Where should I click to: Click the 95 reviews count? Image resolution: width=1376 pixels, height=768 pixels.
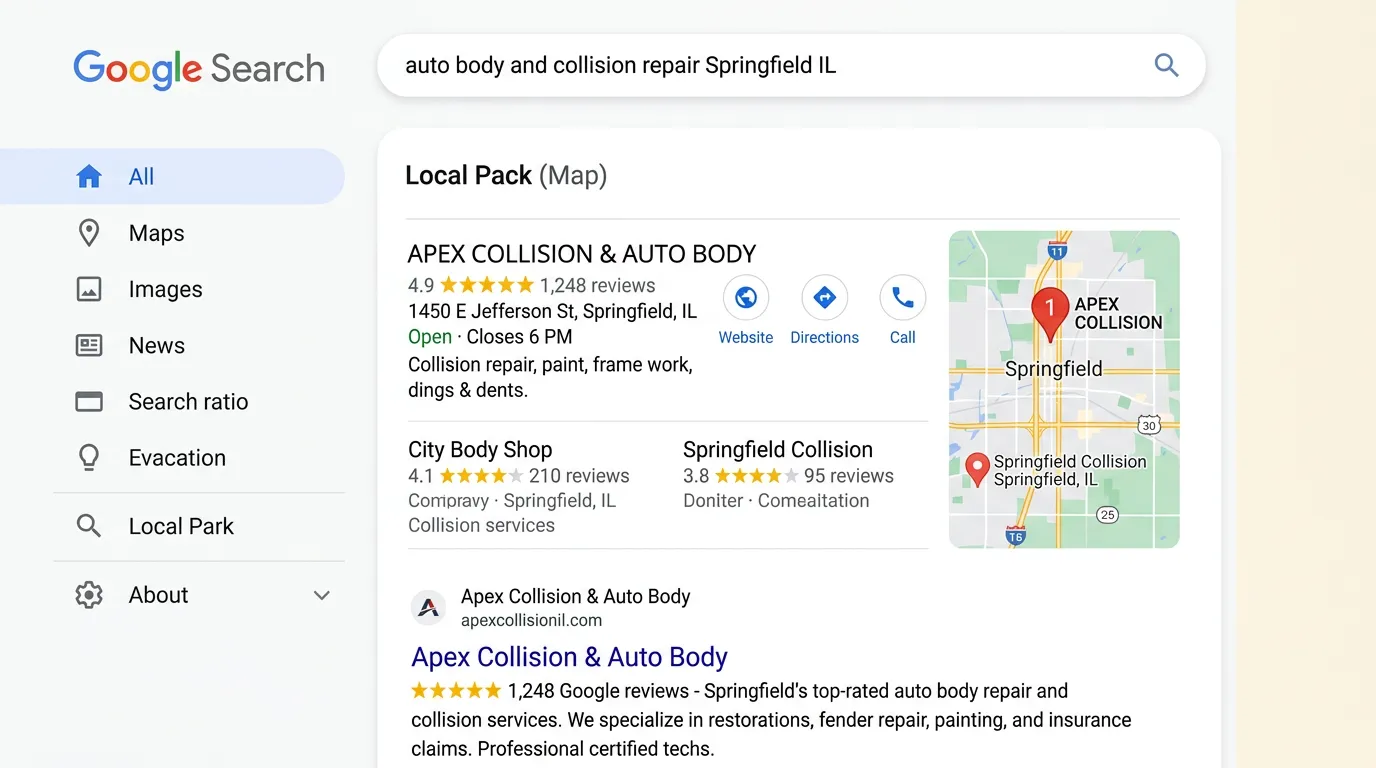[x=849, y=476]
